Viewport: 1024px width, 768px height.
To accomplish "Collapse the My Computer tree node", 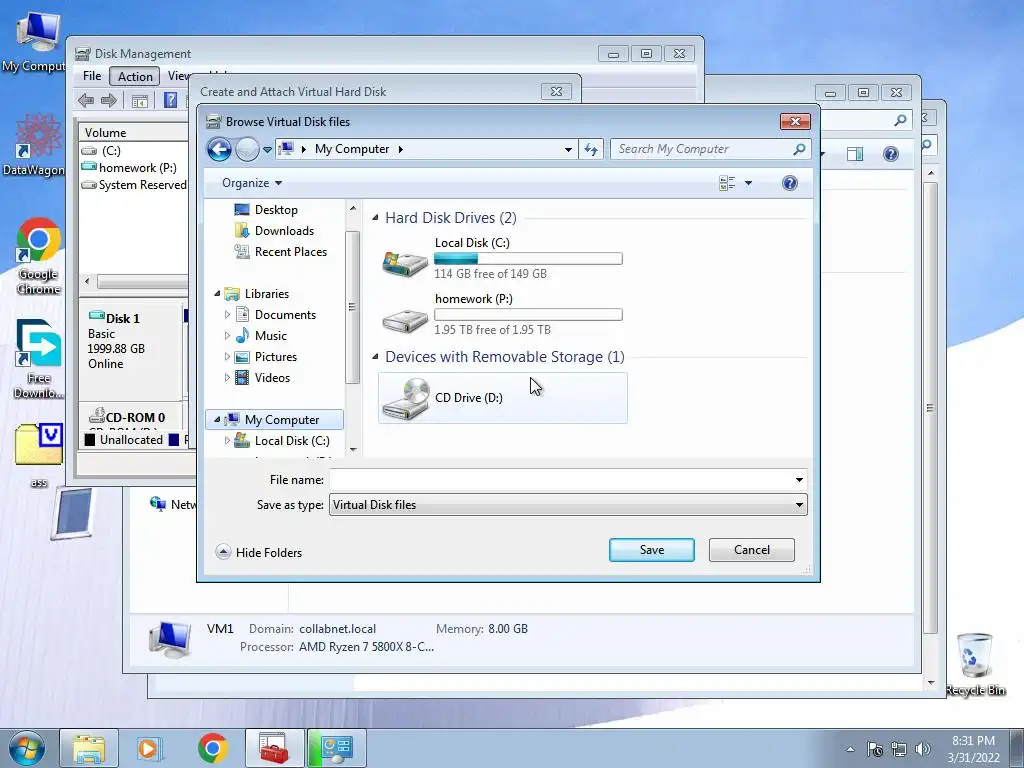I will click(x=217, y=419).
